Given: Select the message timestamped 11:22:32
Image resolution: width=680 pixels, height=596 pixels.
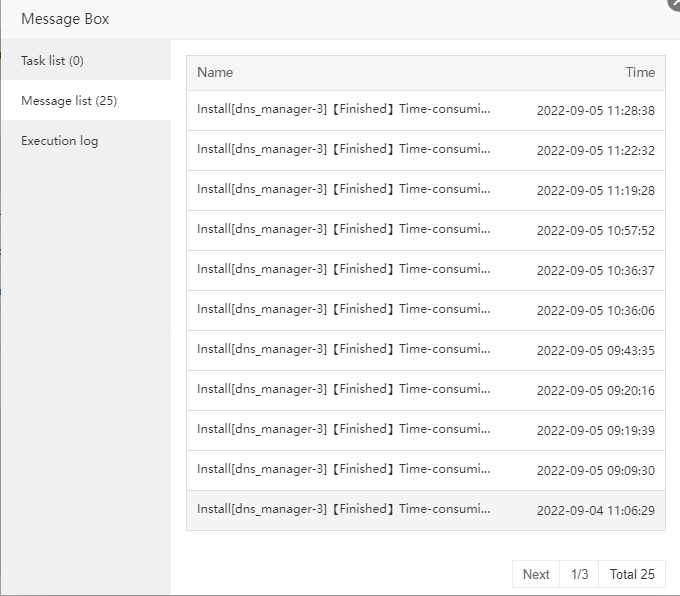Looking at the screenshot, I should click(344, 150).
